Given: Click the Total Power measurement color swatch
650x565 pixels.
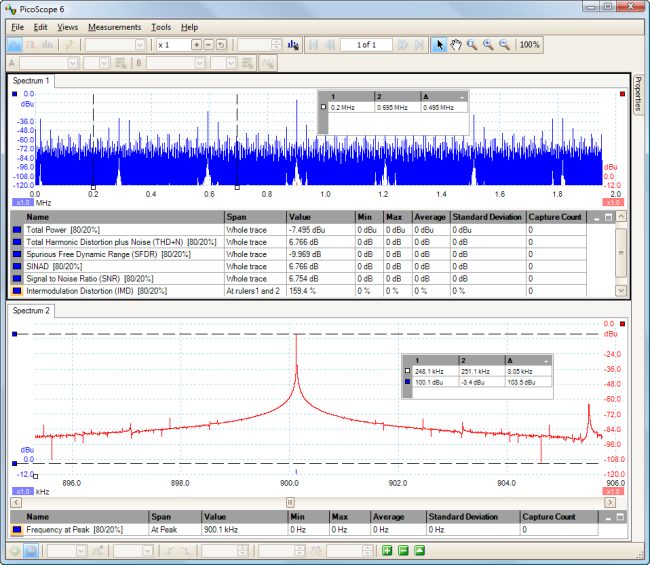Looking at the screenshot, I should [x=17, y=229].
